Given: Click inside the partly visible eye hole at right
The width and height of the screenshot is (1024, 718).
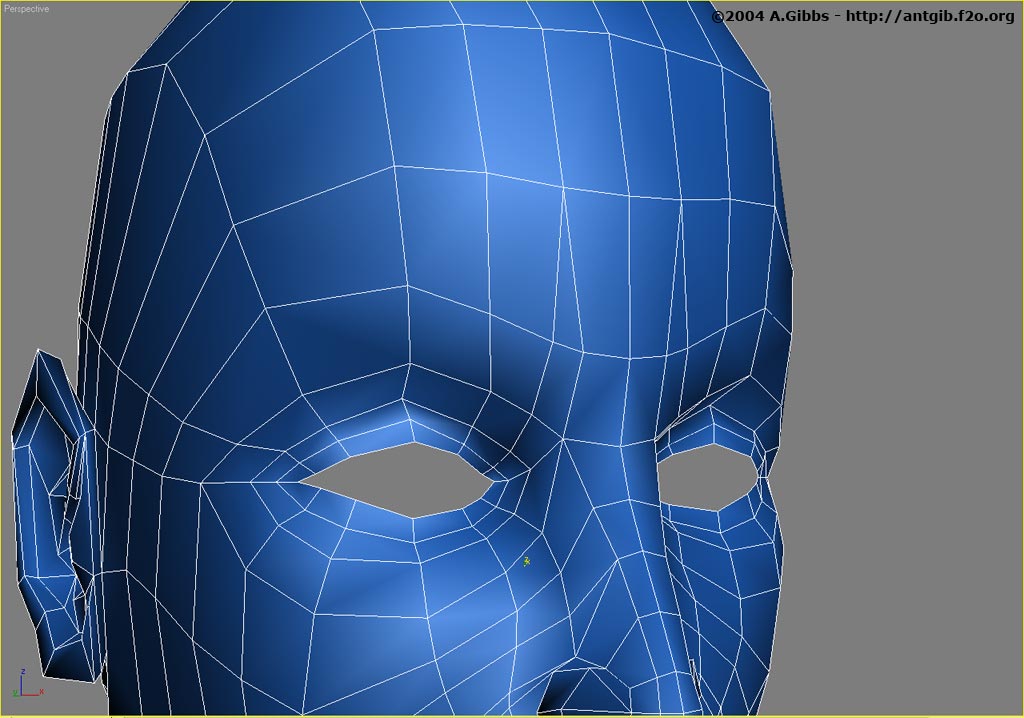Looking at the screenshot, I should (x=705, y=477).
